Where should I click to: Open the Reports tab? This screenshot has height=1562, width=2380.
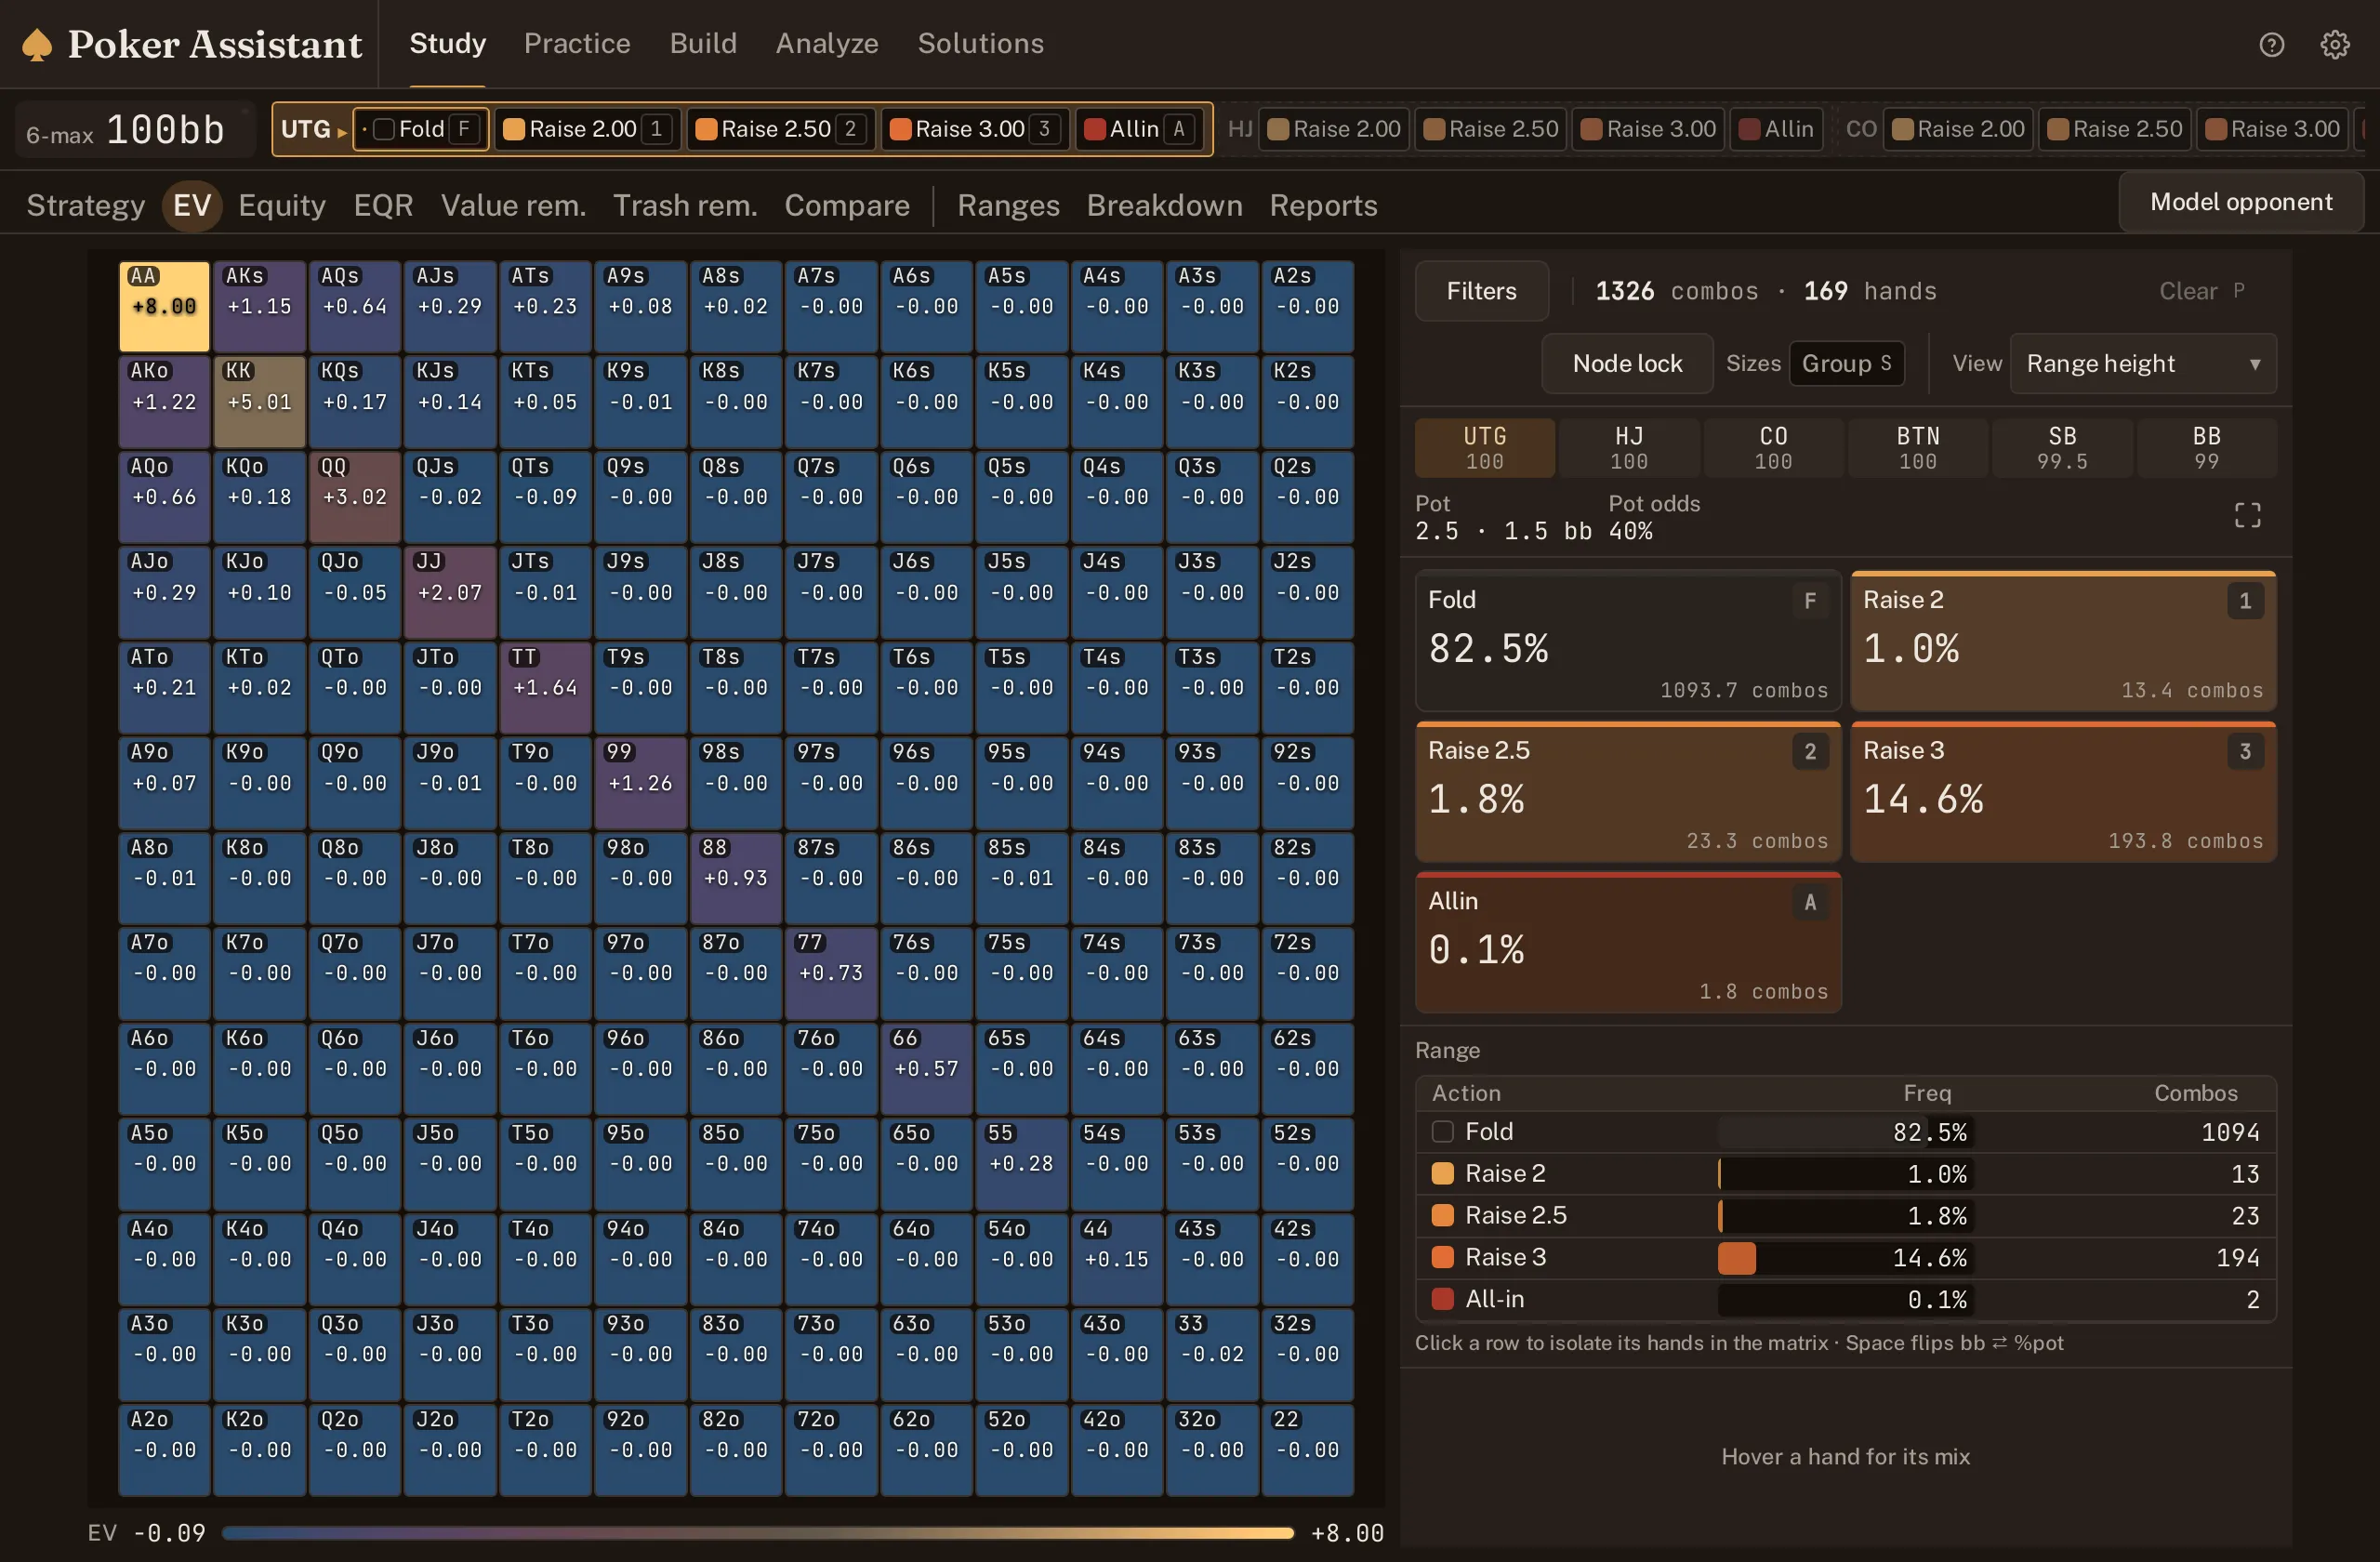pyautogui.click(x=1323, y=205)
